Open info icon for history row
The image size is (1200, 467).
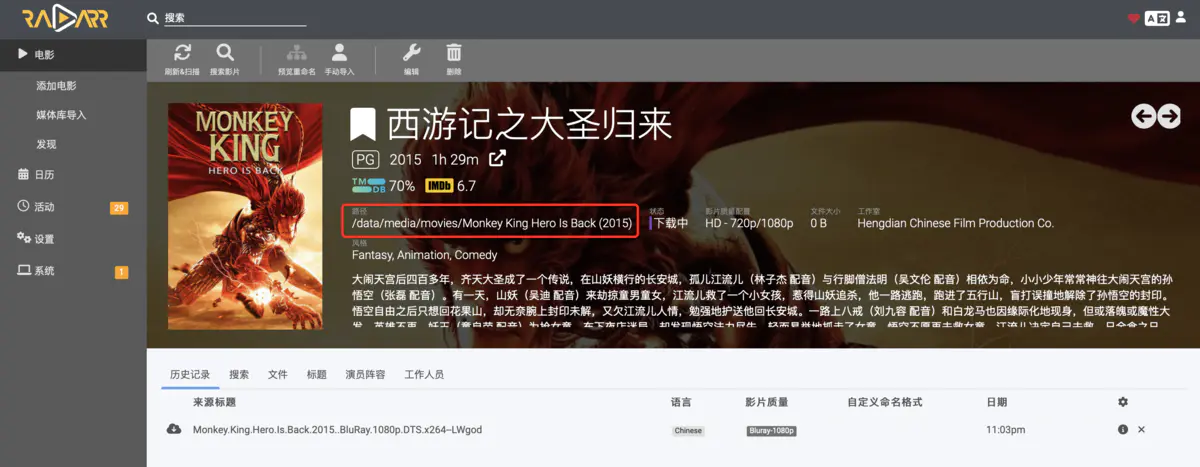1123,429
